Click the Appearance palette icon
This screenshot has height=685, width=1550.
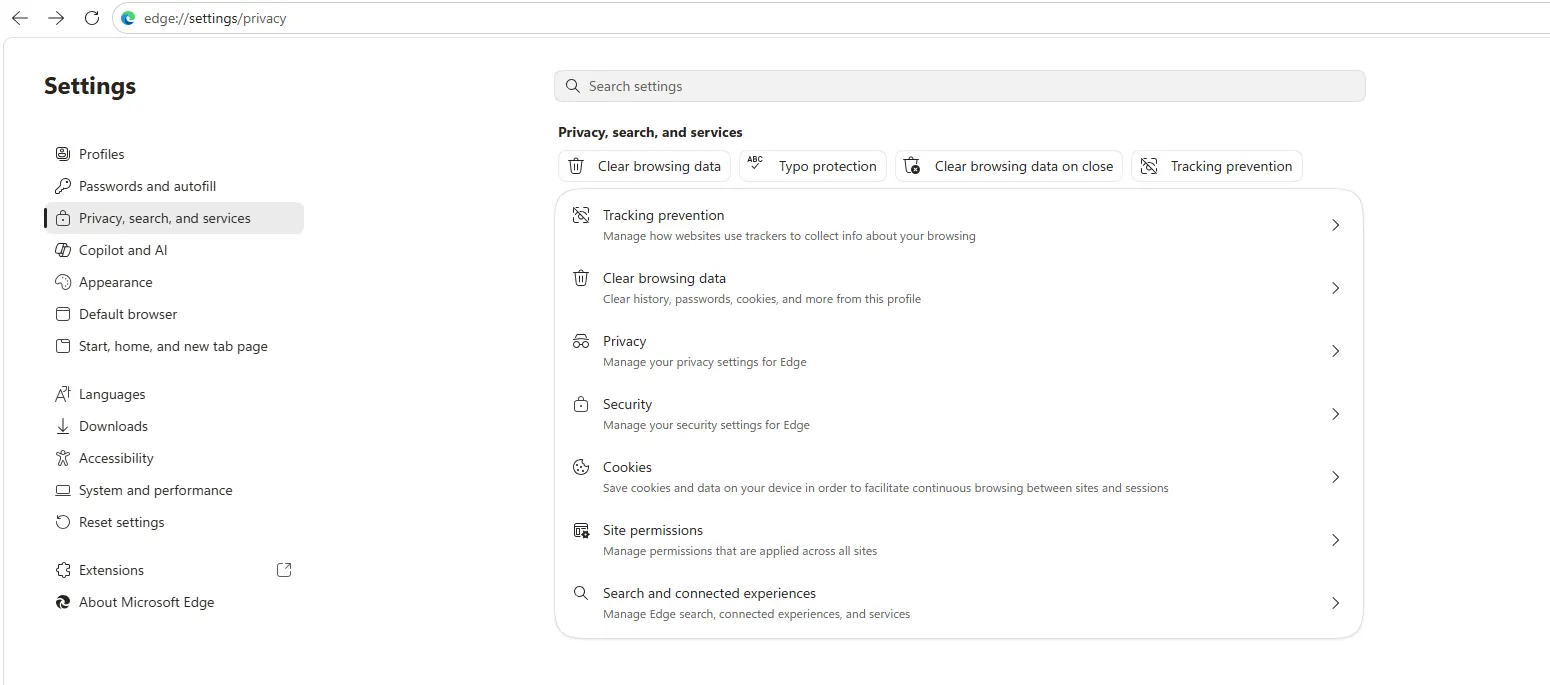tap(63, 282)
